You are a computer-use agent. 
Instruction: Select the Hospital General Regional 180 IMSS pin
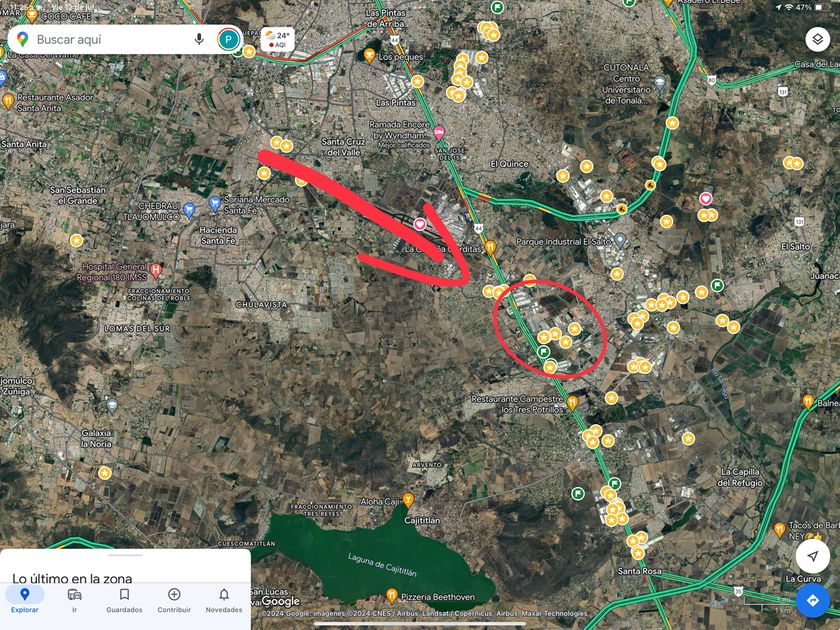[x=156, y=271]
